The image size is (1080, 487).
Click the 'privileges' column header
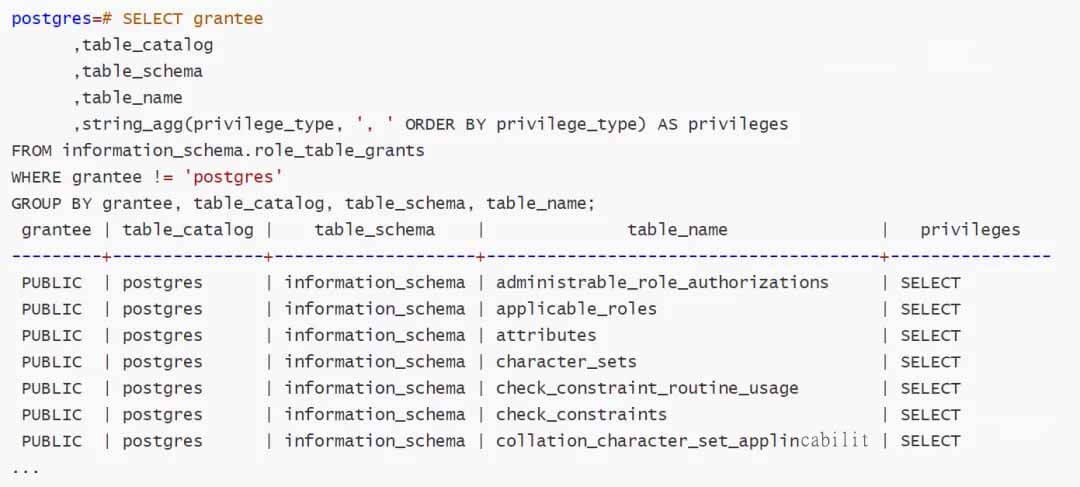point(970,230)
